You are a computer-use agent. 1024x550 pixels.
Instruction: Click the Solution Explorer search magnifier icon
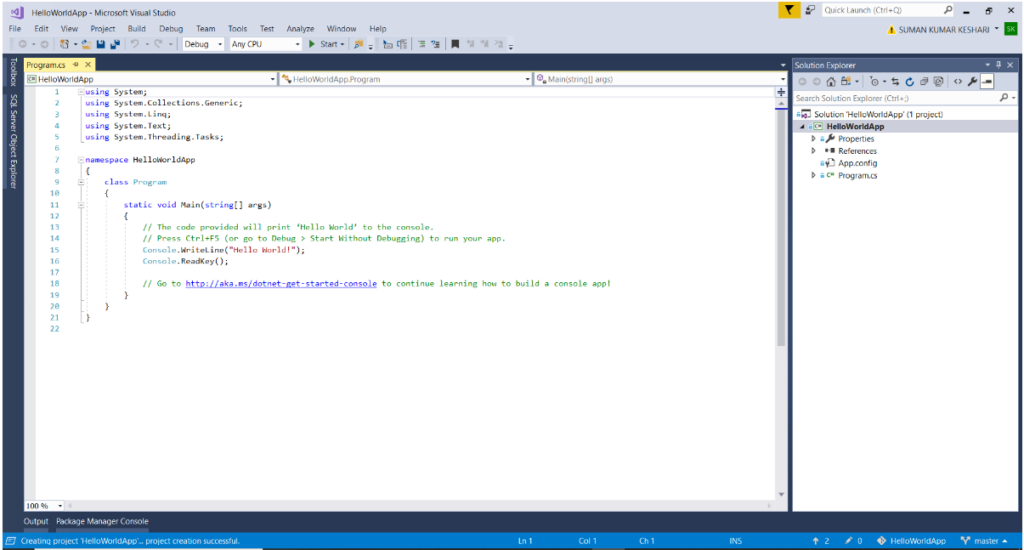[x=1004, y=97]
